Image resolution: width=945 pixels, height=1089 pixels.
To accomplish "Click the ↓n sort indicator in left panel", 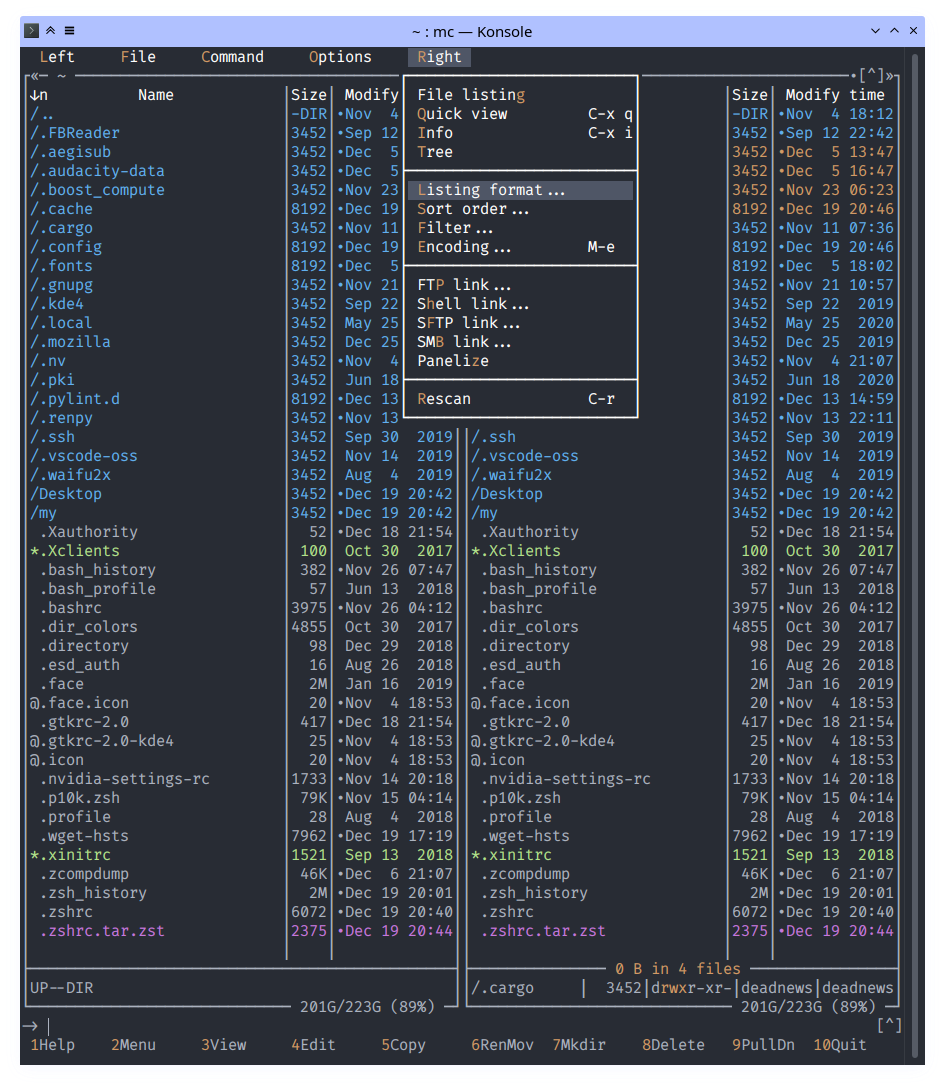I will pyautogui.click(x=39, y=95).
